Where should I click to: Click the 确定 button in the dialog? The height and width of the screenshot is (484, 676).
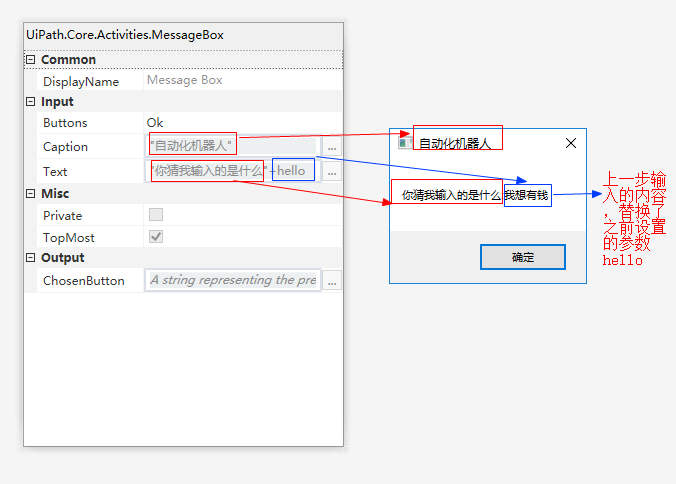click(x=523, y=257)
